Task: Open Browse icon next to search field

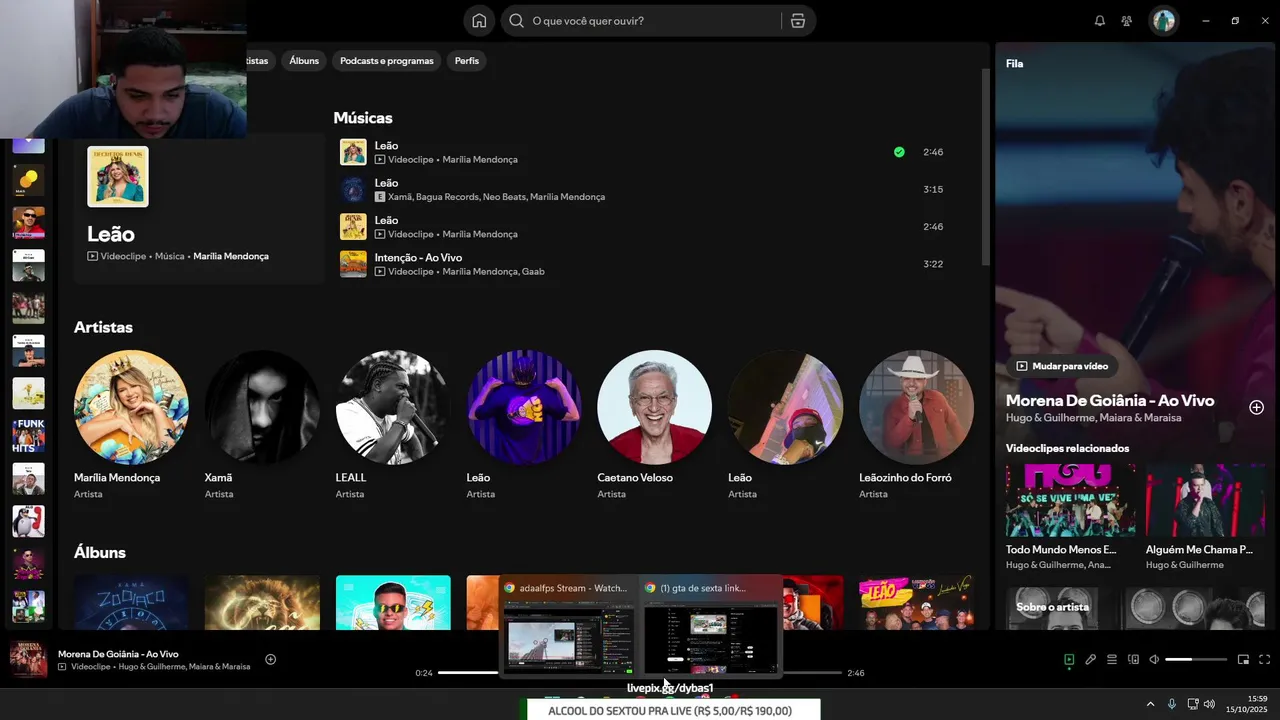Action: (798, 21)
